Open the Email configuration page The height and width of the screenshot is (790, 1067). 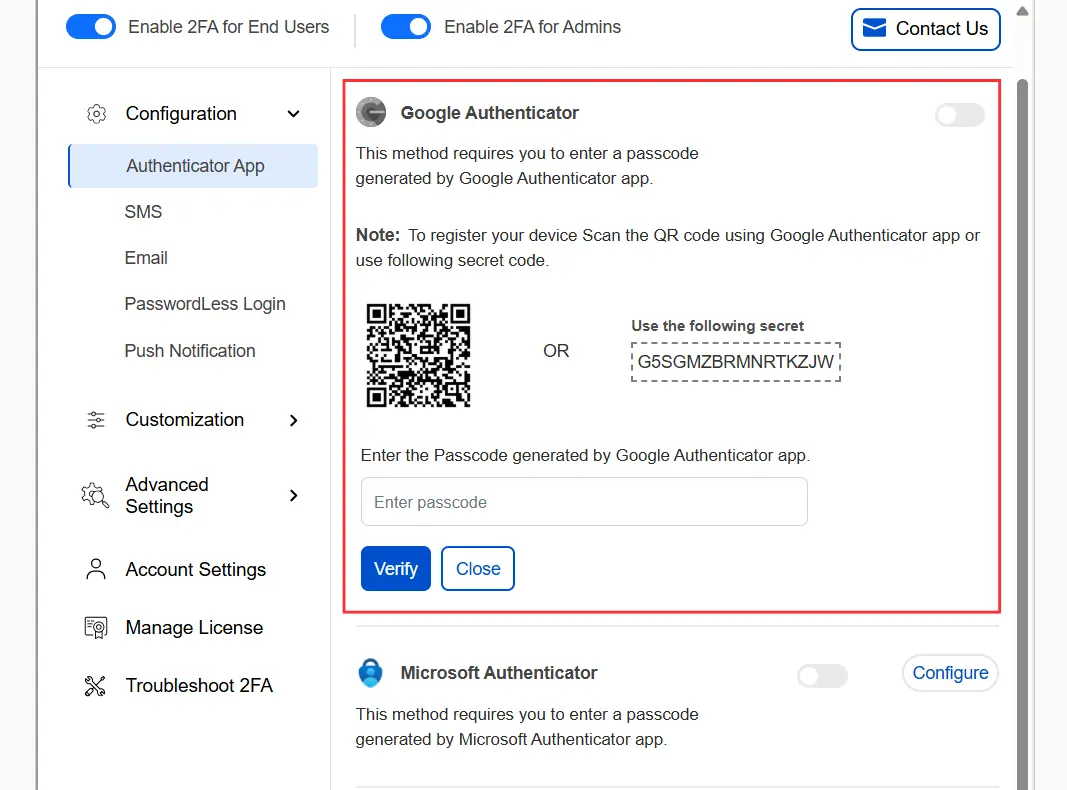[x=146, y=258]
